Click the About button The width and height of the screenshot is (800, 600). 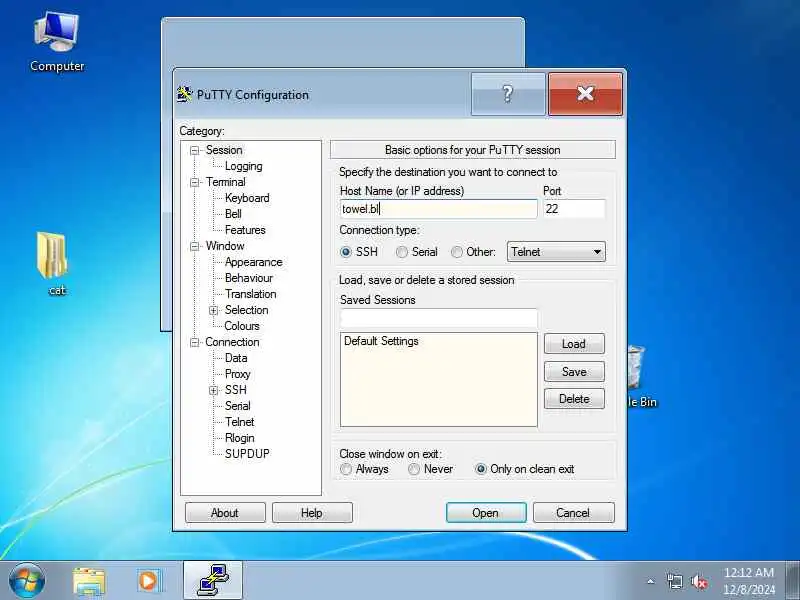(x=225, y=513)
